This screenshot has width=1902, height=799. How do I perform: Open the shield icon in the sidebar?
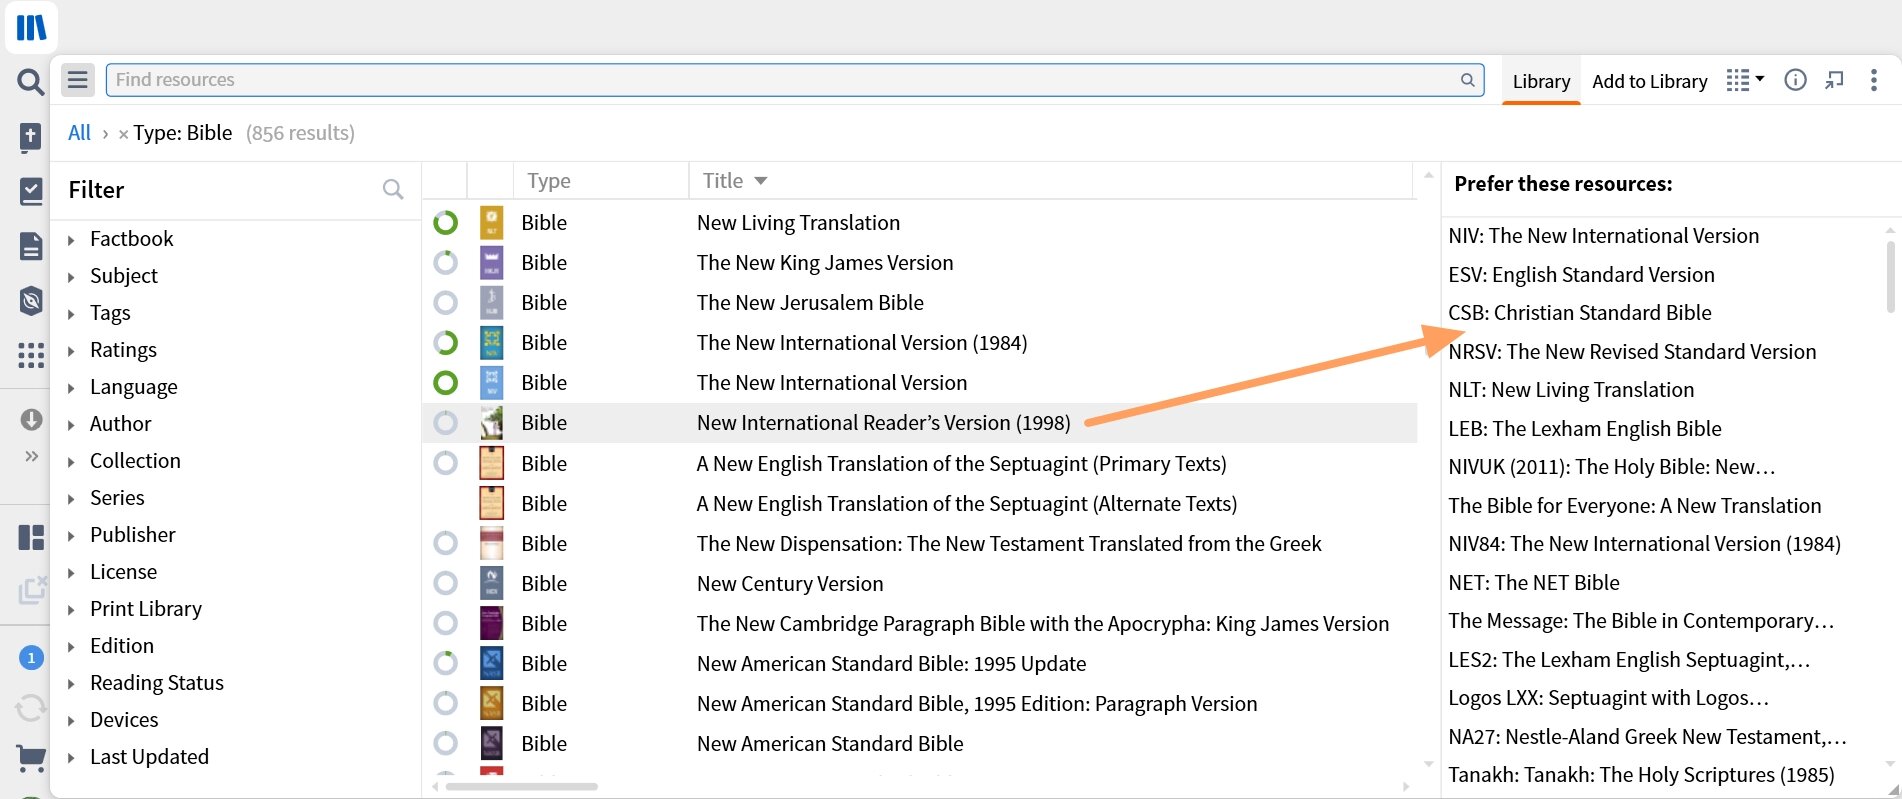[x=31, y=300]
